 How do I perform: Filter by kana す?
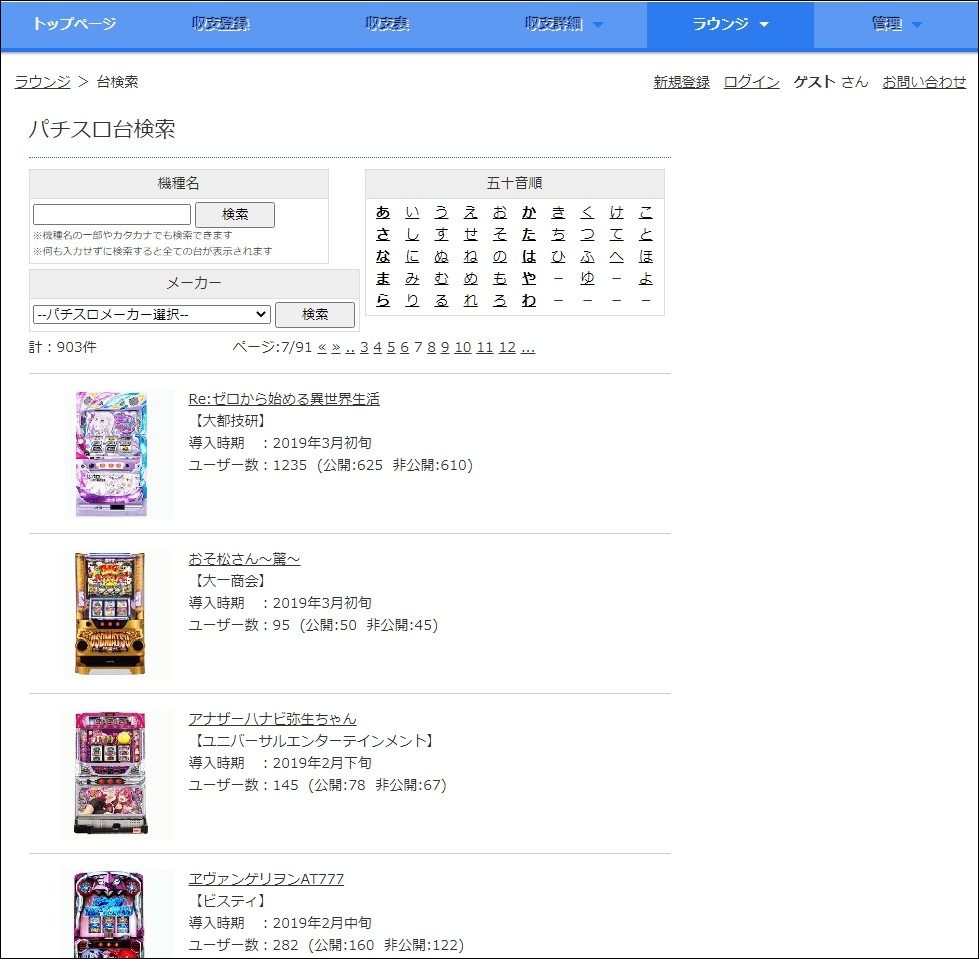(441, 234)
